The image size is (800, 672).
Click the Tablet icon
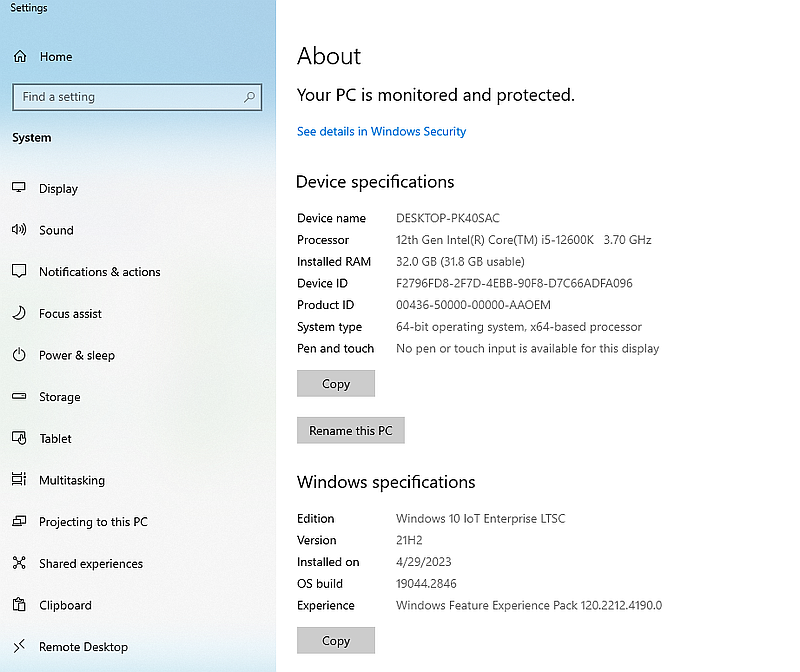pos(19,438)
